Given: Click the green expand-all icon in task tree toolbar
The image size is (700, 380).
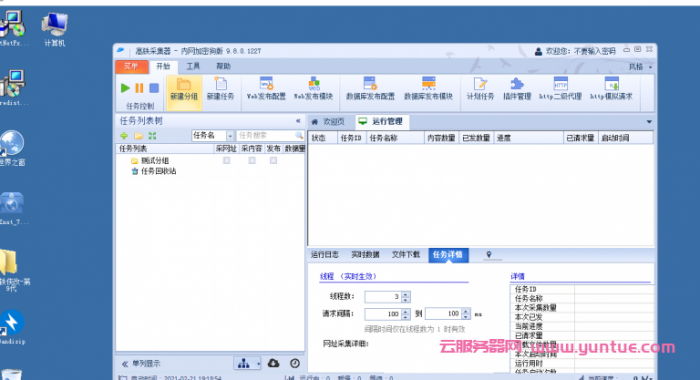Looking at the screenshot, I should 152,135.
